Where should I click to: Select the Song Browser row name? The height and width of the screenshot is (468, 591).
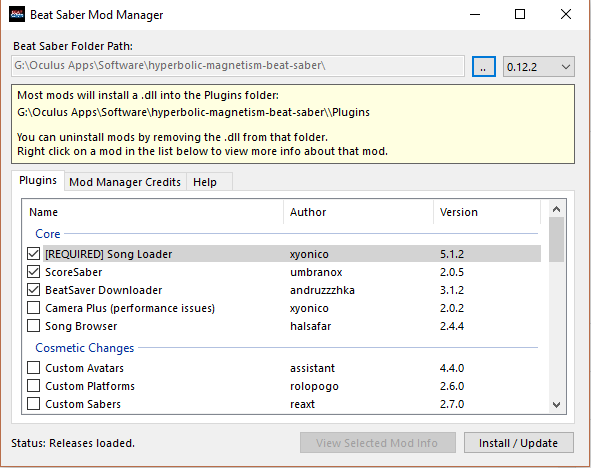pos(81,326)
